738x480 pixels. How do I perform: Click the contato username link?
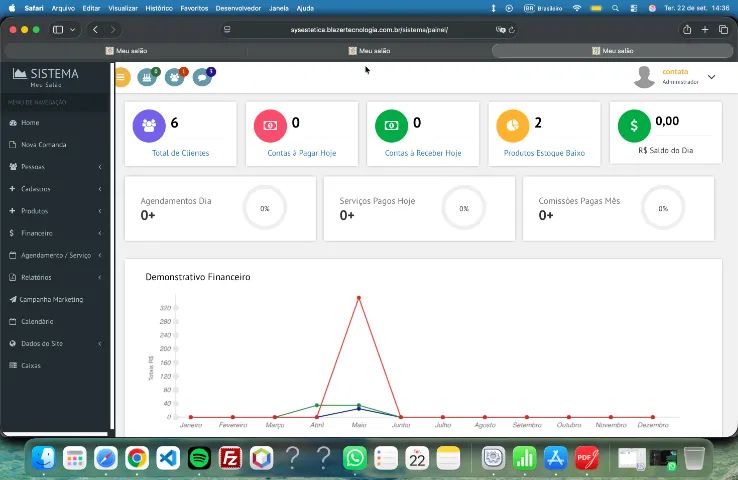tap(675, 72)
